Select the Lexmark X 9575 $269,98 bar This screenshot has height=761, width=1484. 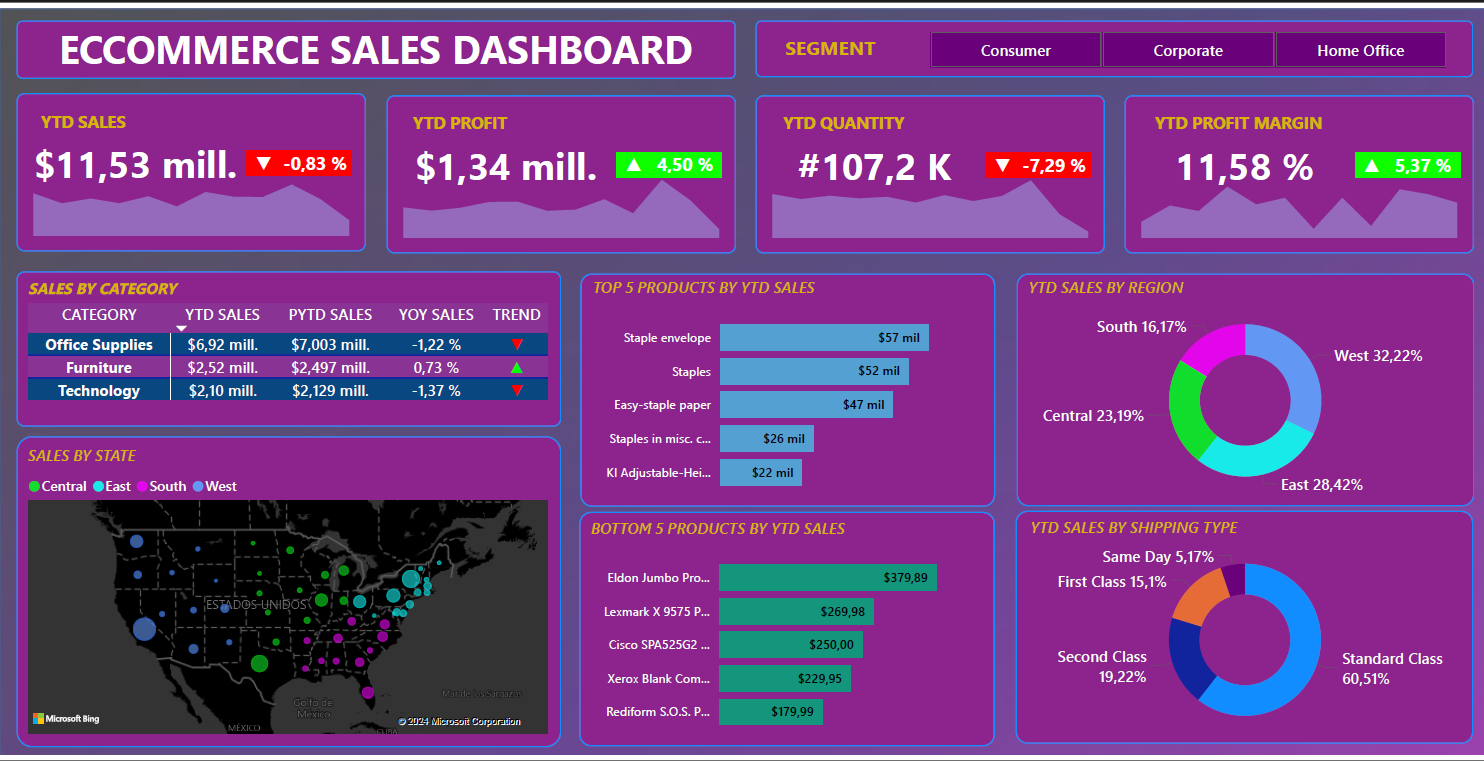click(797, 611)
